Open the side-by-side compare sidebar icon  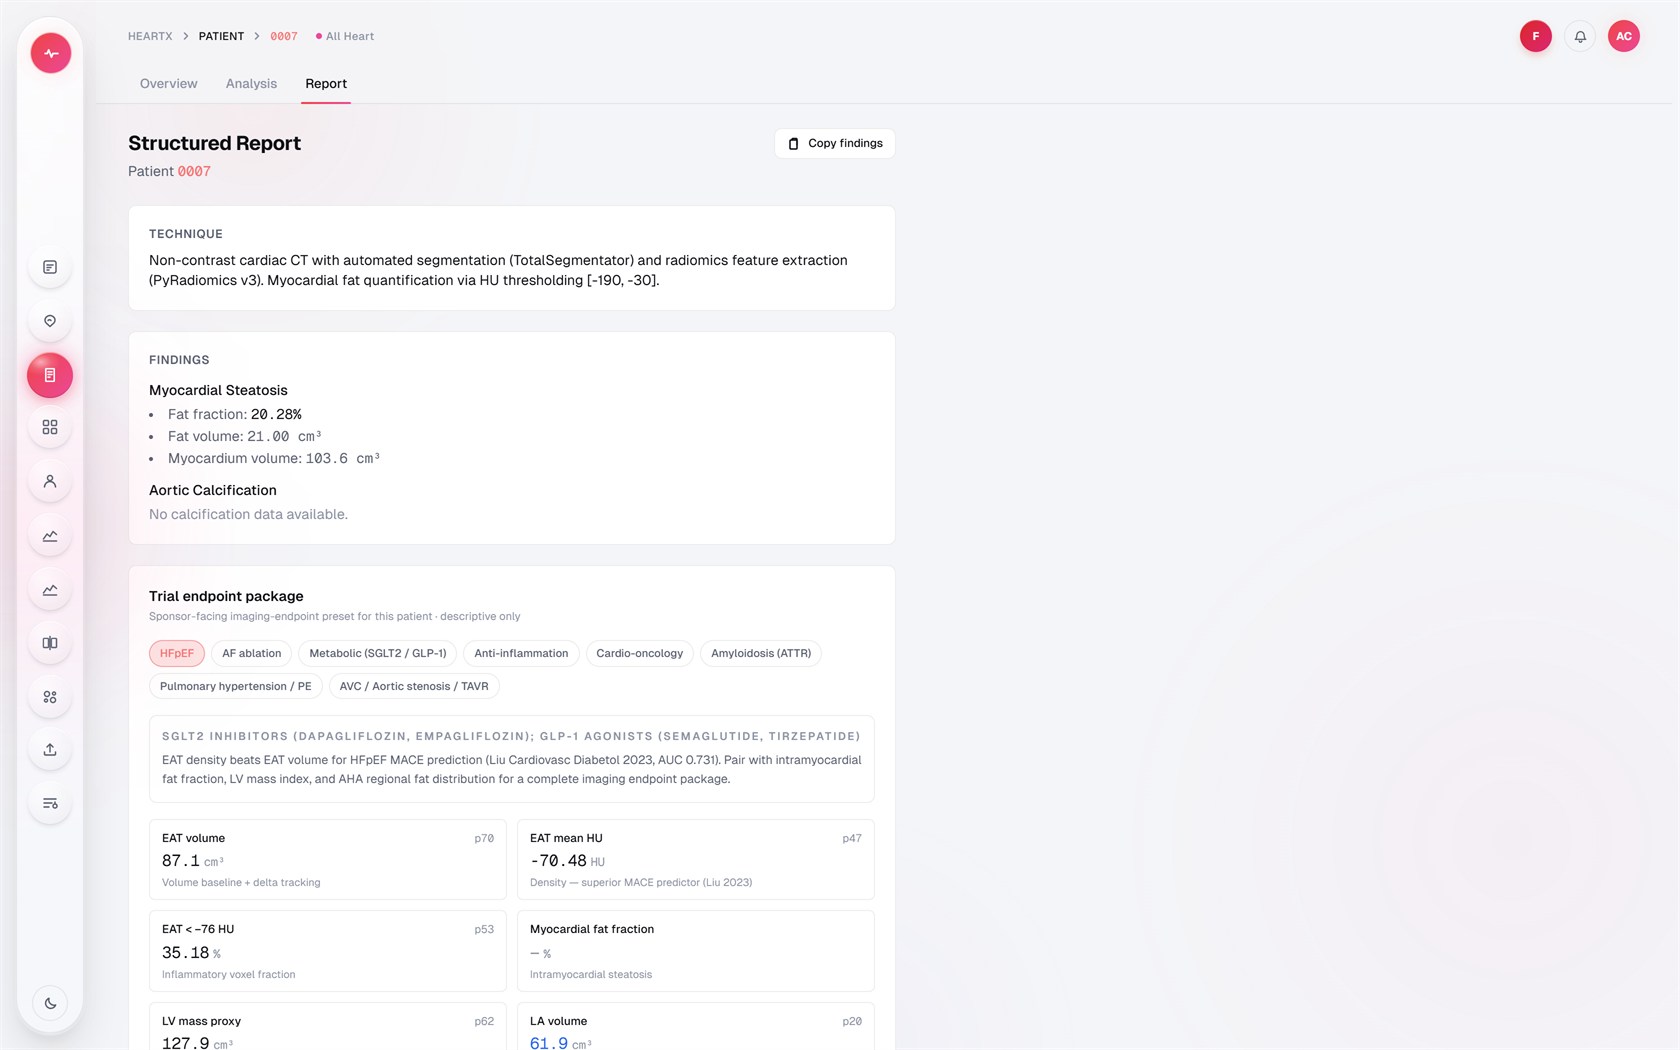pyautogui.click(x=50, y=643)
